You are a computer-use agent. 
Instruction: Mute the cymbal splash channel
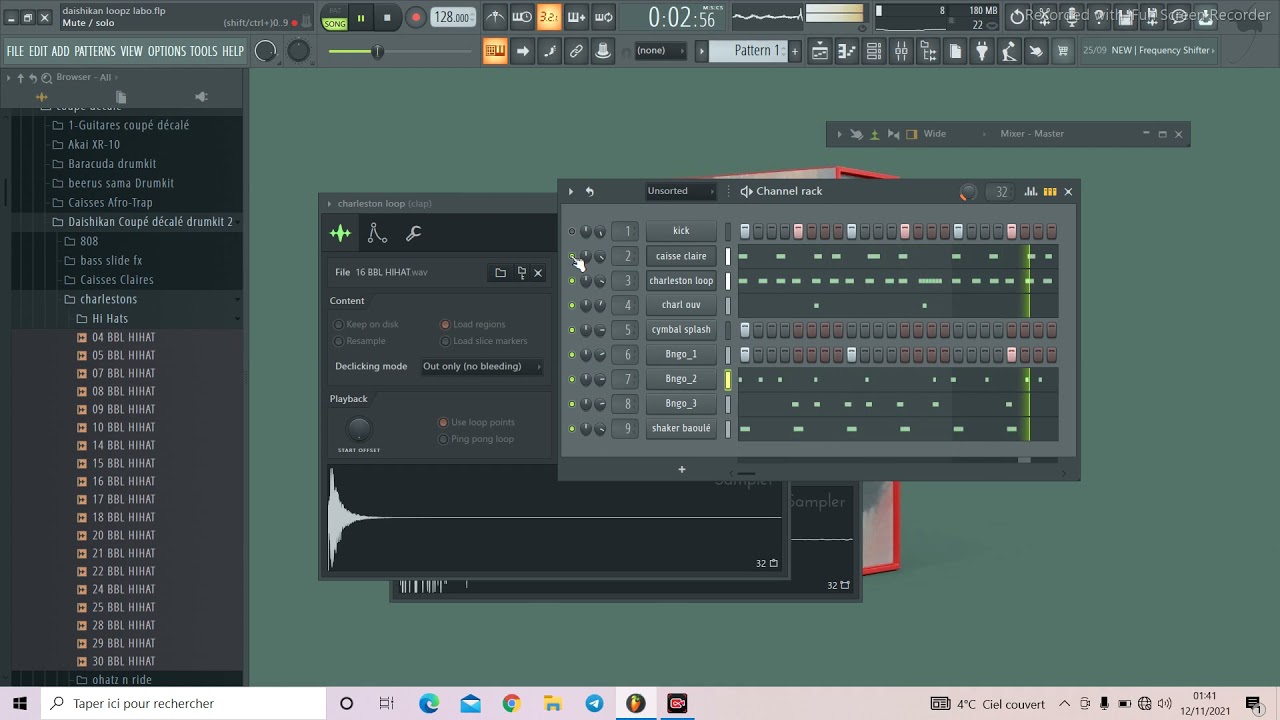click(x=572, y=330)
